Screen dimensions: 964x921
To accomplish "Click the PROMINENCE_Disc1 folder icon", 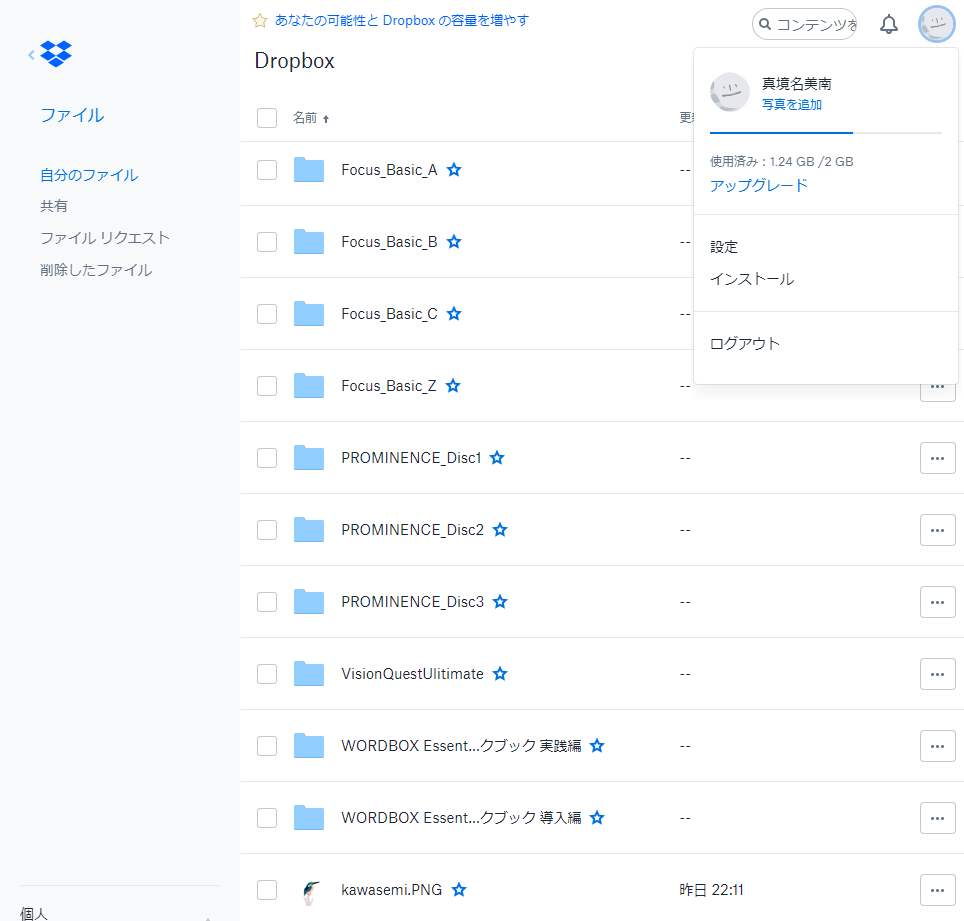I will click(309, 457).
